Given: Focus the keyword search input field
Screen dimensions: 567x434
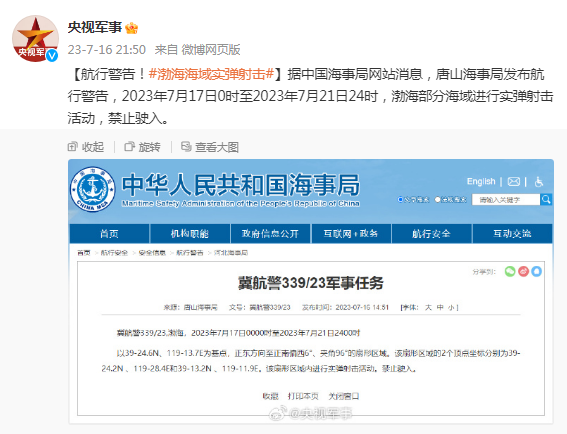Looking at the screenshot, I should click(x=506, y=200).
